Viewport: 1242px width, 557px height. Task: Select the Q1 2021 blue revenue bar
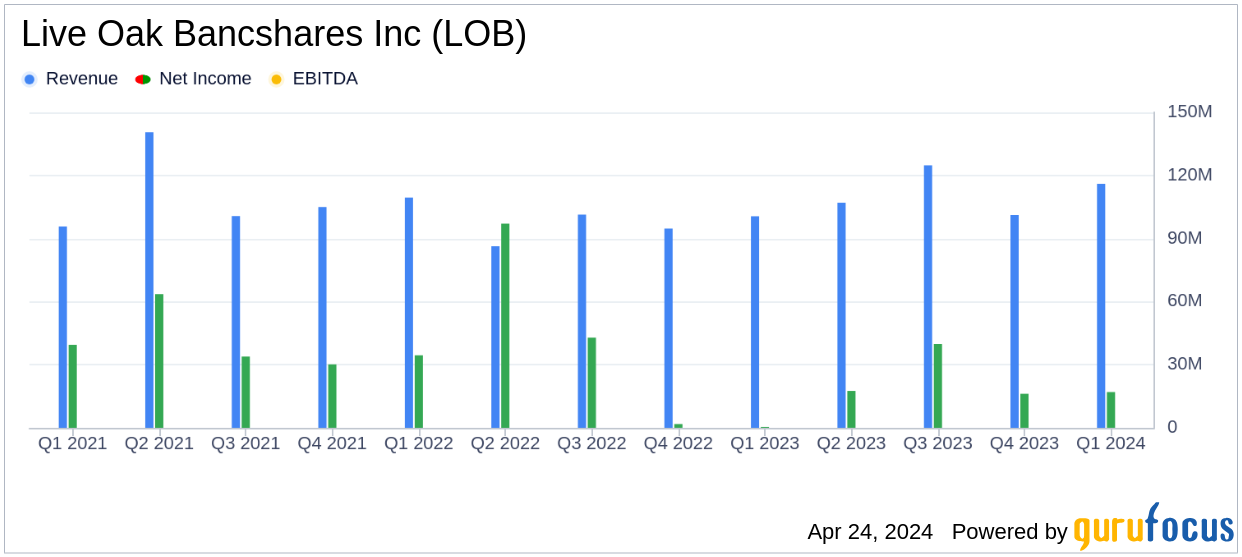[x=63, y=327]
